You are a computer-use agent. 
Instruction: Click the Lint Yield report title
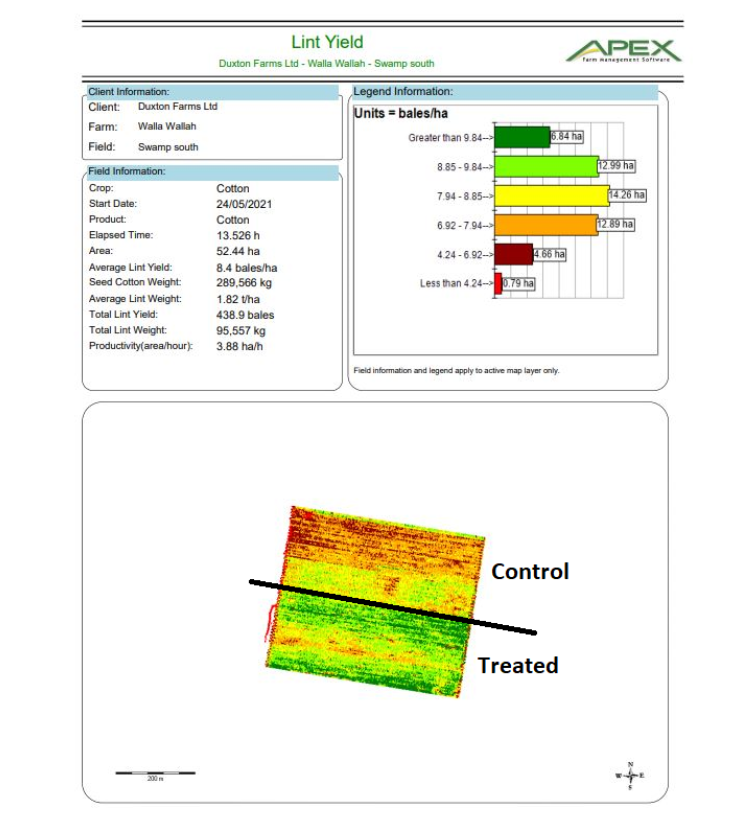[327, 42]
